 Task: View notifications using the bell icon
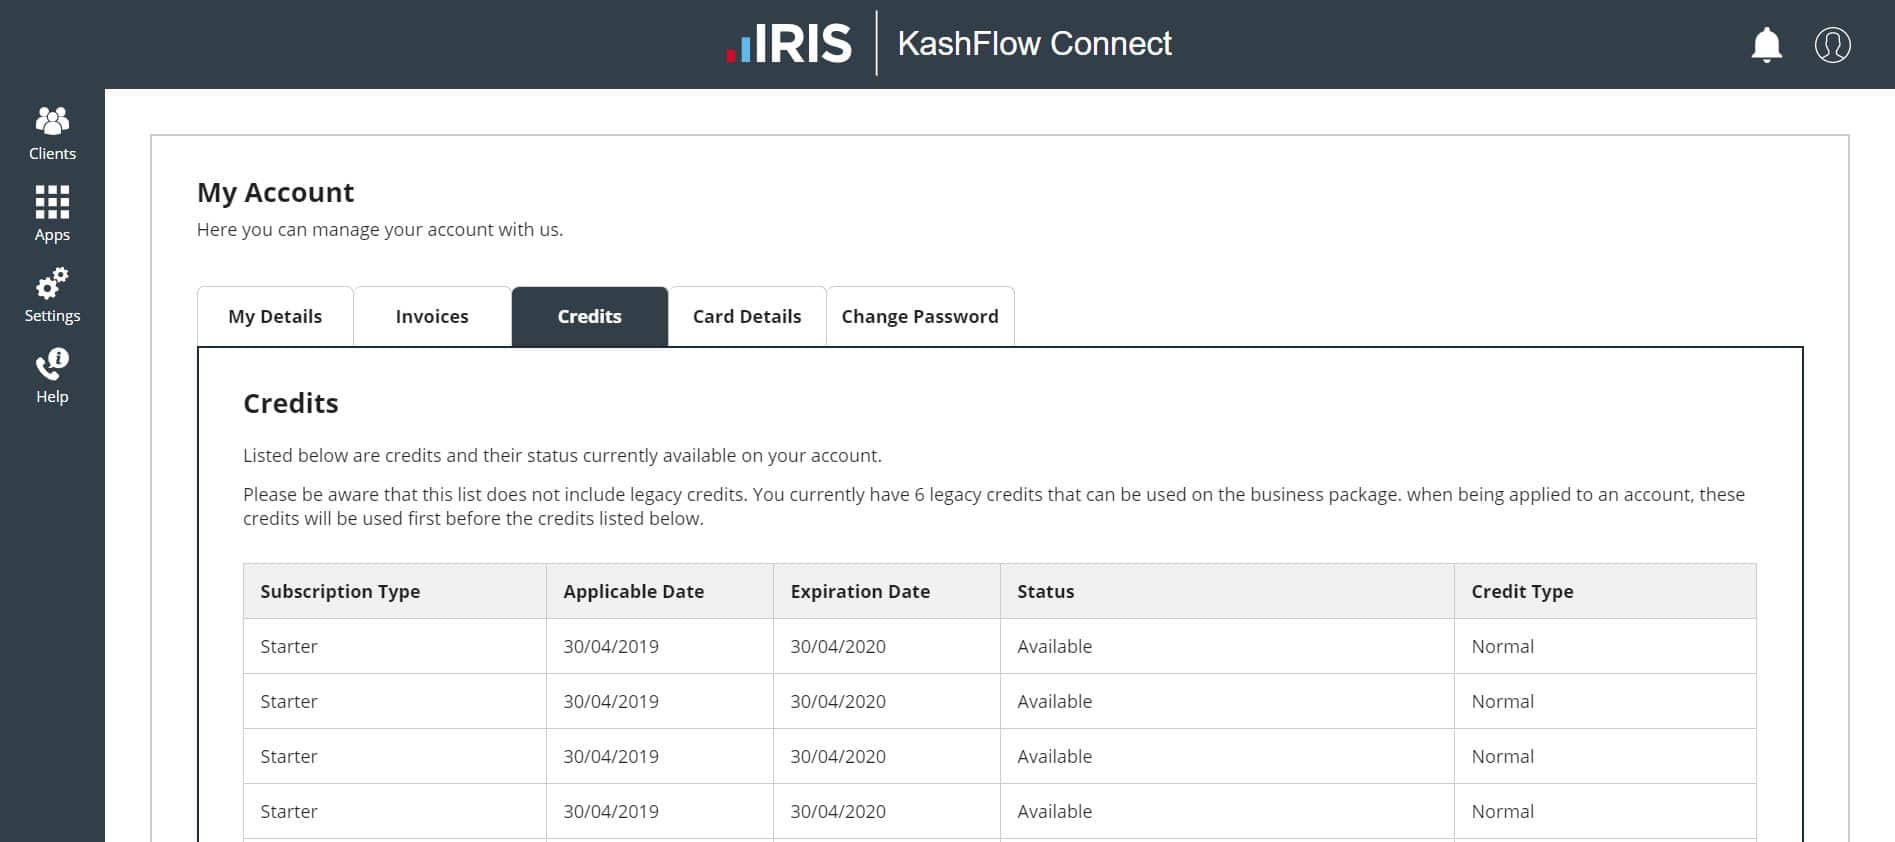(1766, 45)
